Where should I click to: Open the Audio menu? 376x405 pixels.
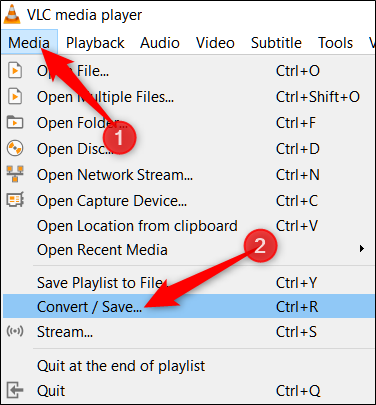coord(160,43)
